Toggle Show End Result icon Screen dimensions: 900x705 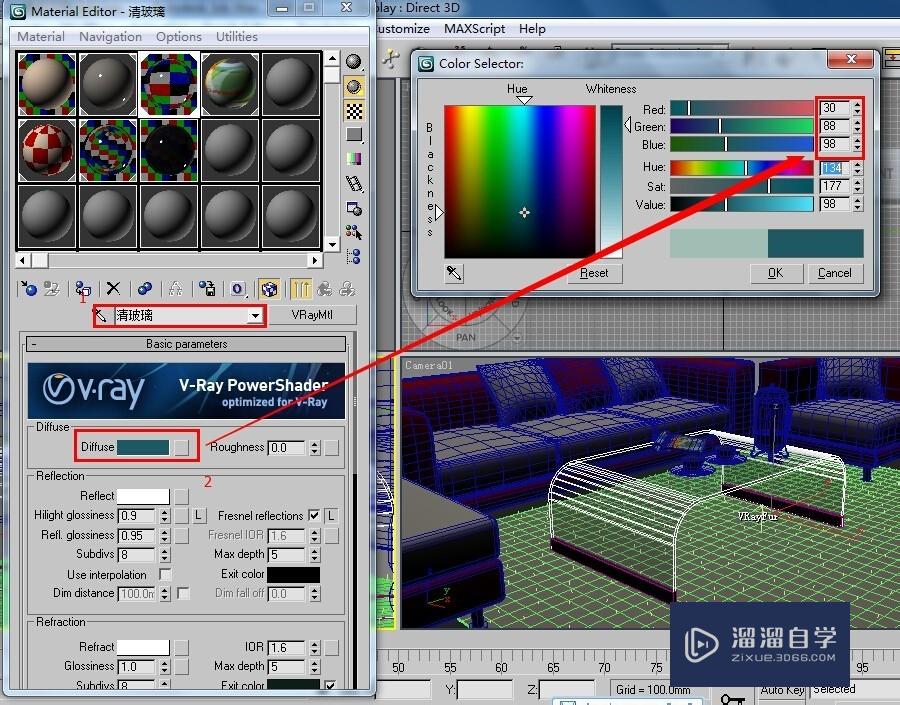coord(300,288)
